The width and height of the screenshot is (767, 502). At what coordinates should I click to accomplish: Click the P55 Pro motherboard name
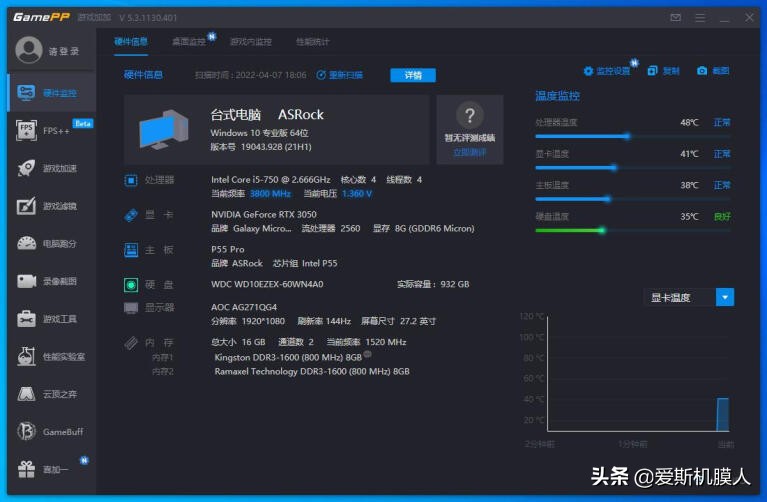[x=227, y=249]
